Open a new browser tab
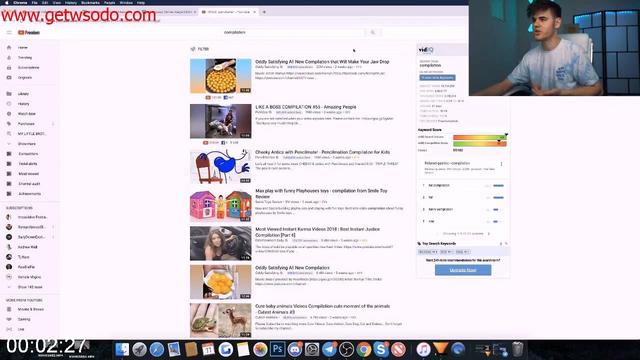 click(x=264, y=12)
